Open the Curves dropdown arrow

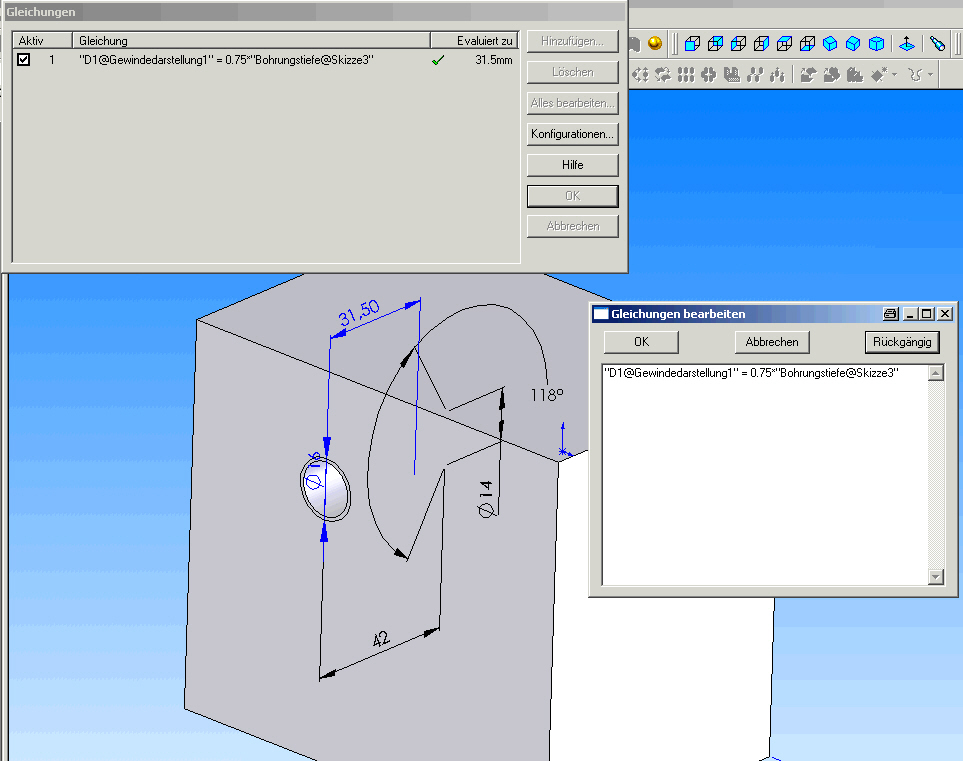930,75
